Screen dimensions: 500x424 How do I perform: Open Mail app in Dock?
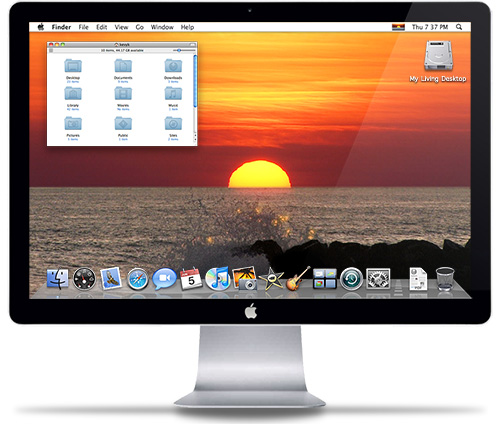point(111,278)
